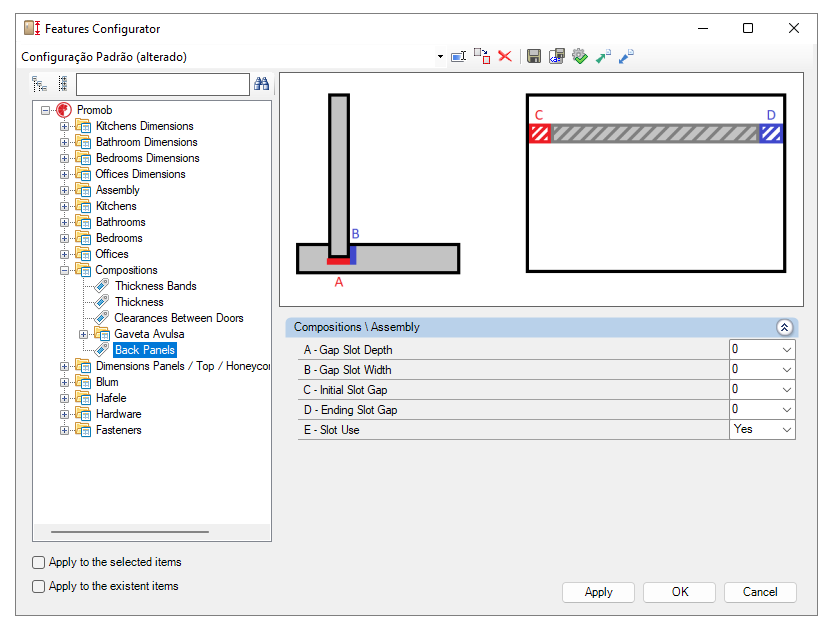Click the collapse all tree nodes icon
835x637 pixels.
(x=63, y=84)
